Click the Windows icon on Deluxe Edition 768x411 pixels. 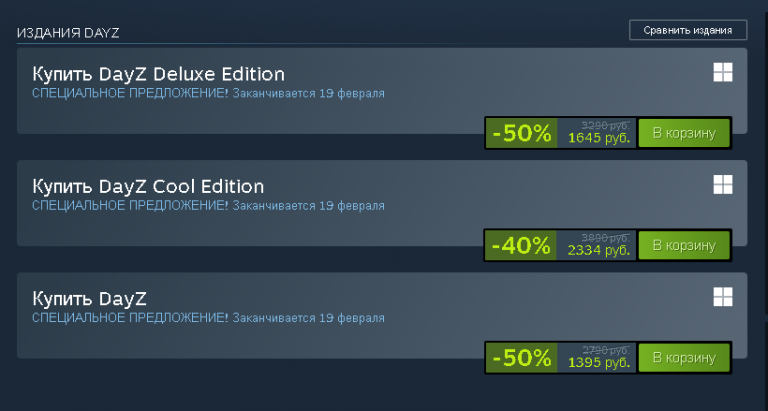pyautogui.click(x=723, y=73)
